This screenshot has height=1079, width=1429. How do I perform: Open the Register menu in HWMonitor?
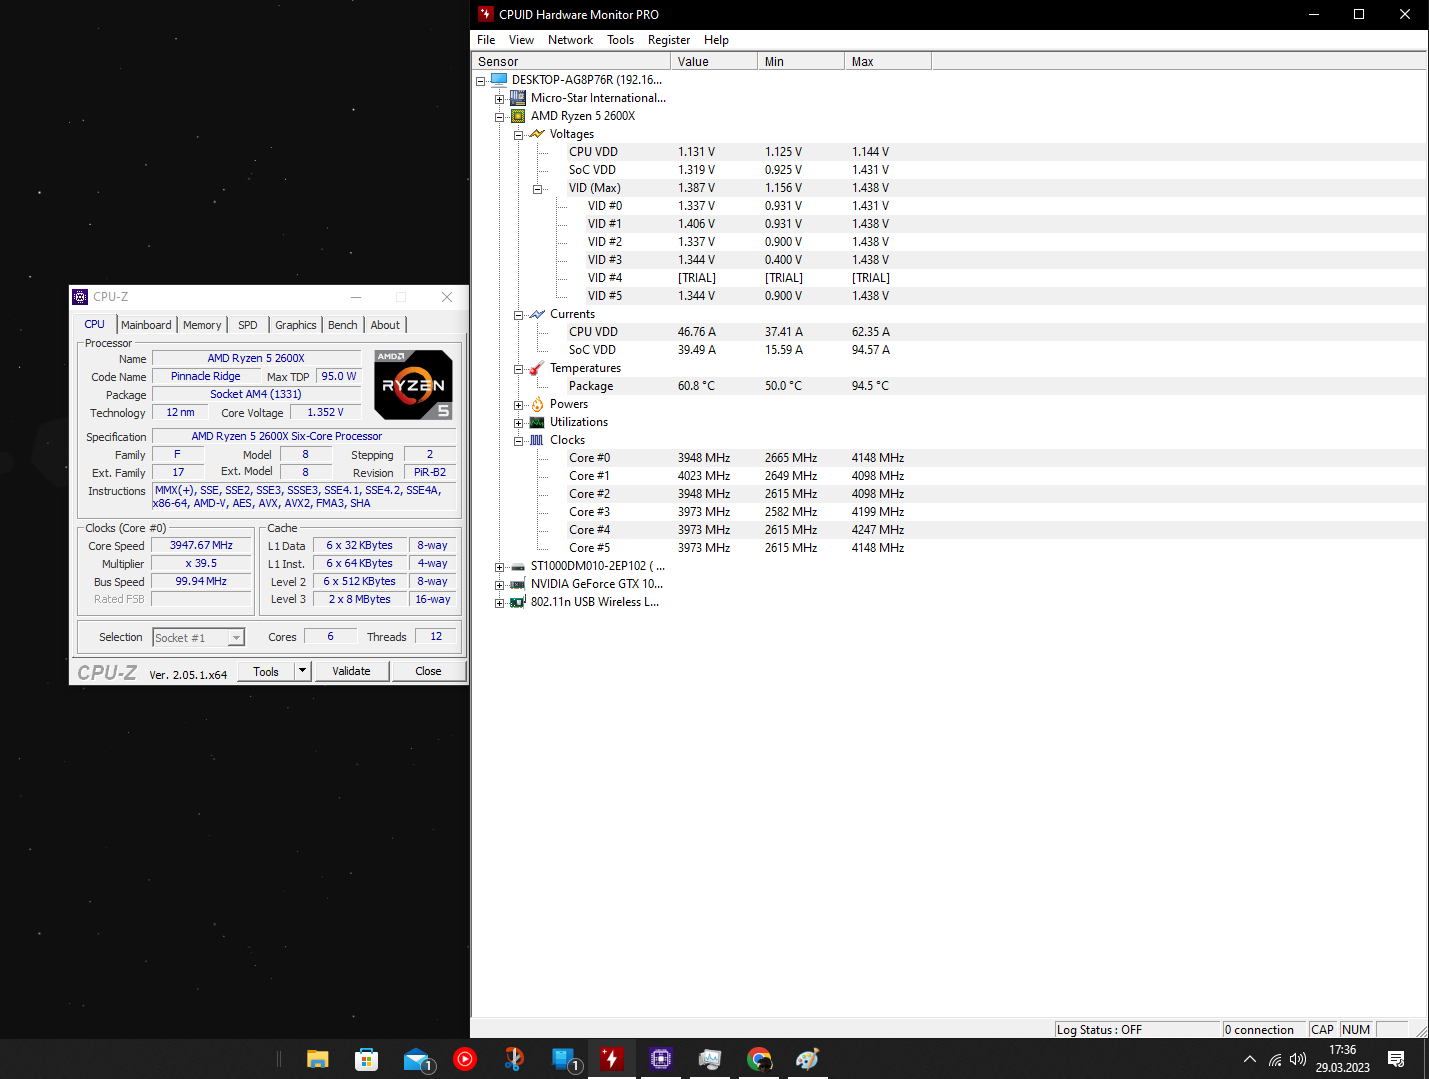(669, 40)
